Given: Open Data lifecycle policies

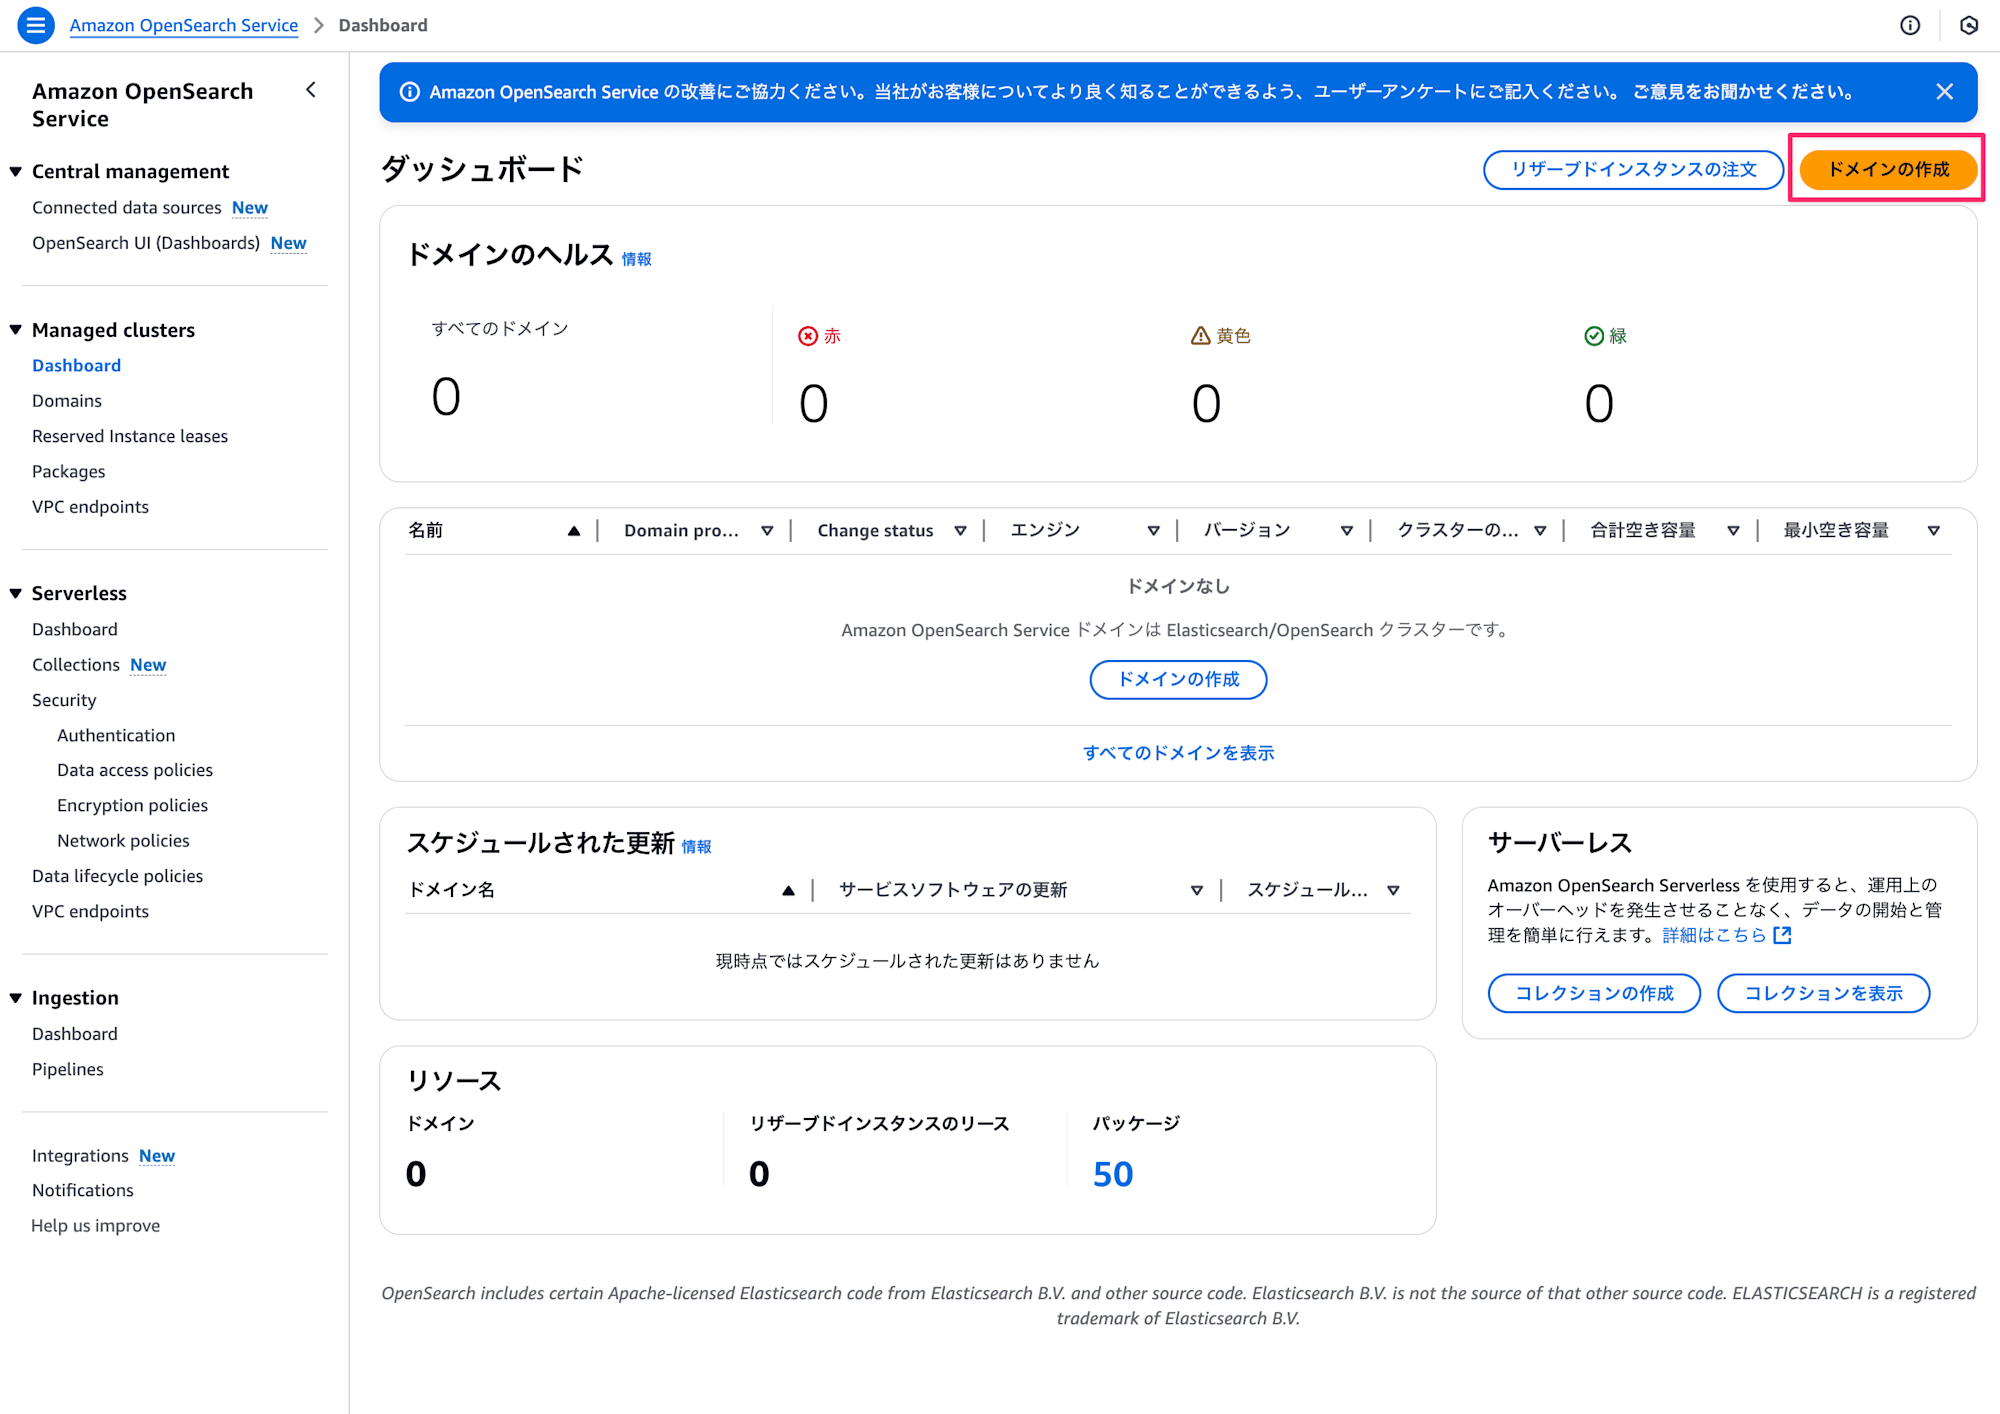Looking at the screenshot, I should click(117, 876).
